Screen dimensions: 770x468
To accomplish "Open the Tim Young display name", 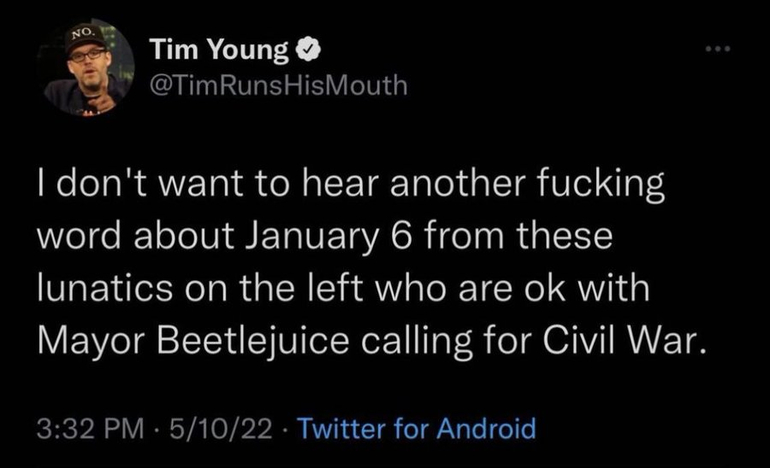I will click(x=219, y=49).
